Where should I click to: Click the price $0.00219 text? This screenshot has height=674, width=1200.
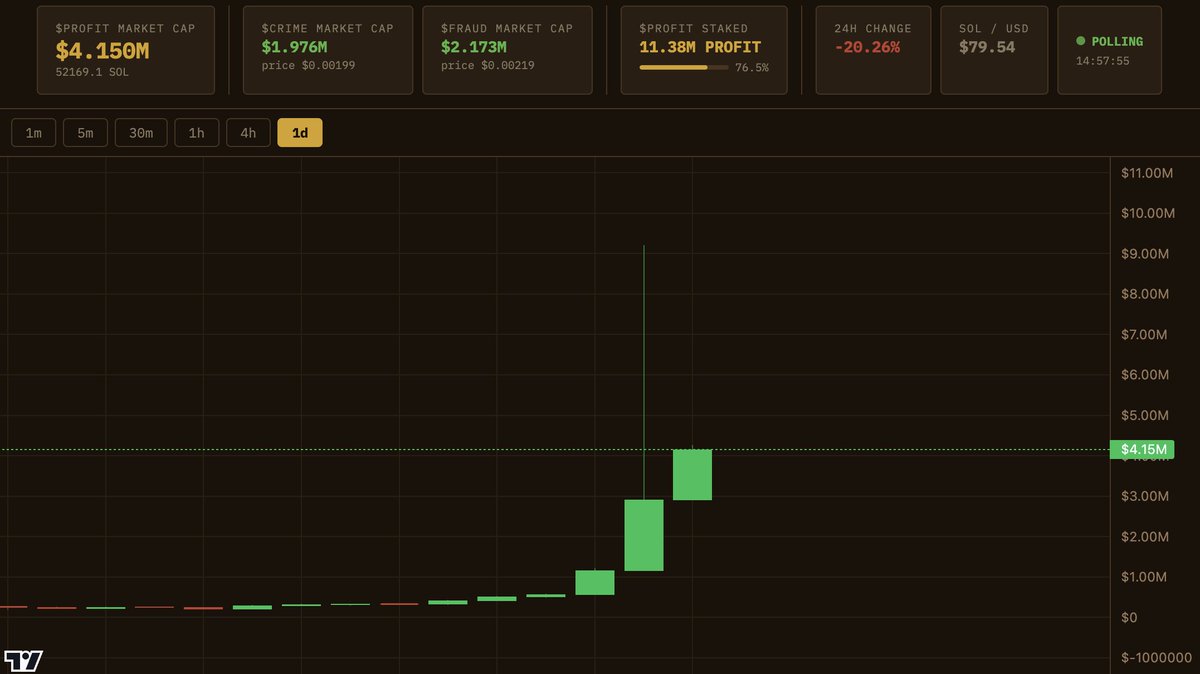[488, 65]
